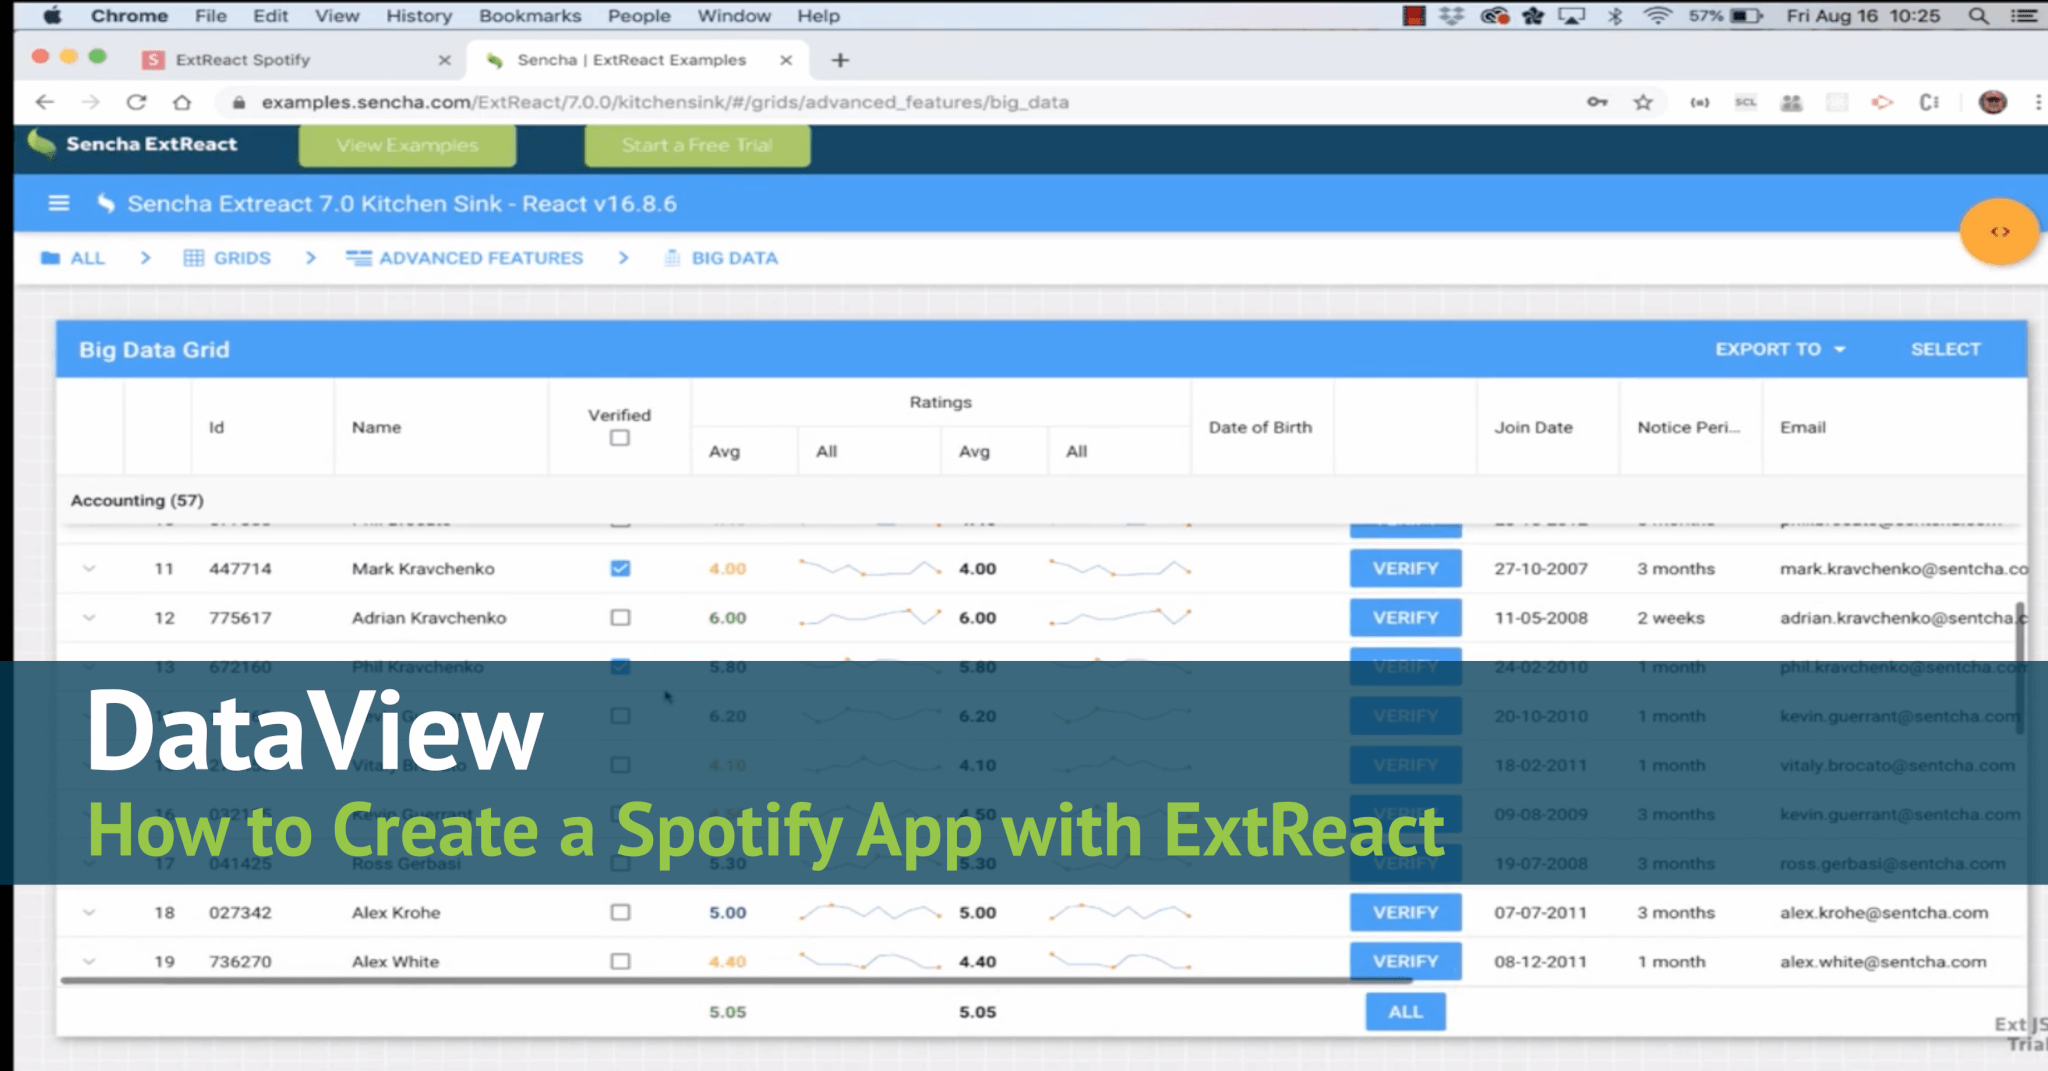Click Sencha ExtReact logo
The image size is (2048, 1071).
coord(133,144)
